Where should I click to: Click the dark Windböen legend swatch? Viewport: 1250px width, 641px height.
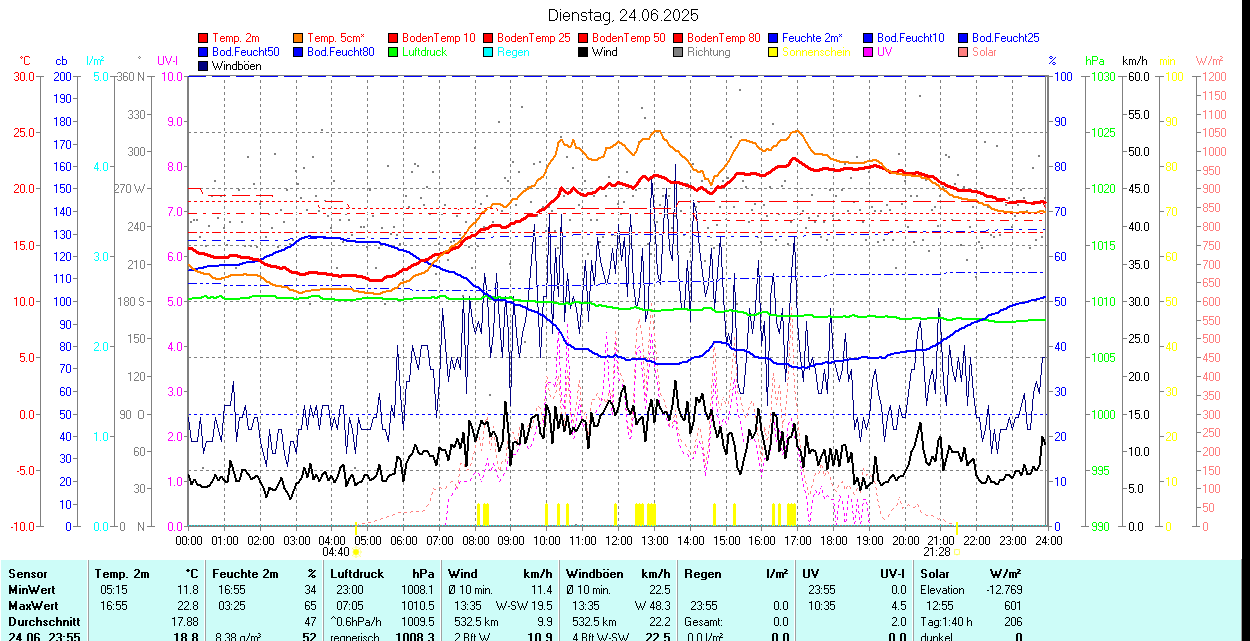(204, 66)
